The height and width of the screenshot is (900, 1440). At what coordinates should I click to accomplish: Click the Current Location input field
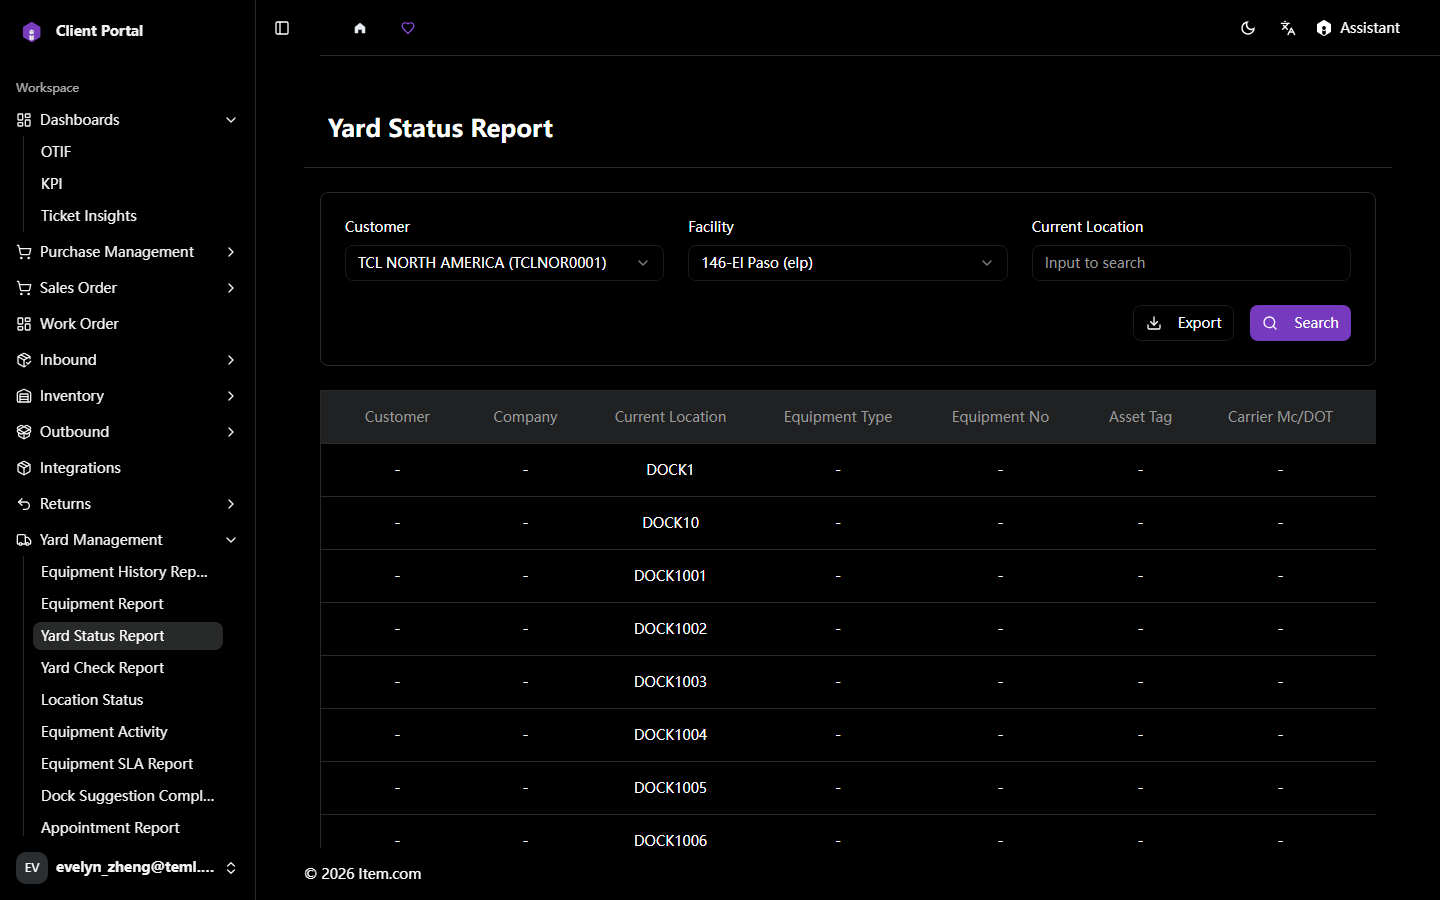[1191, 263]
